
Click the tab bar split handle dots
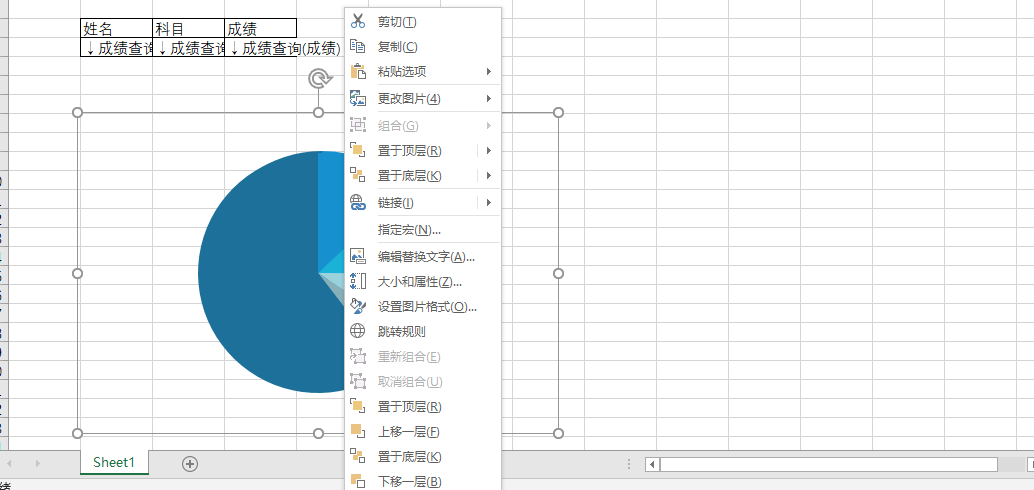629,464
